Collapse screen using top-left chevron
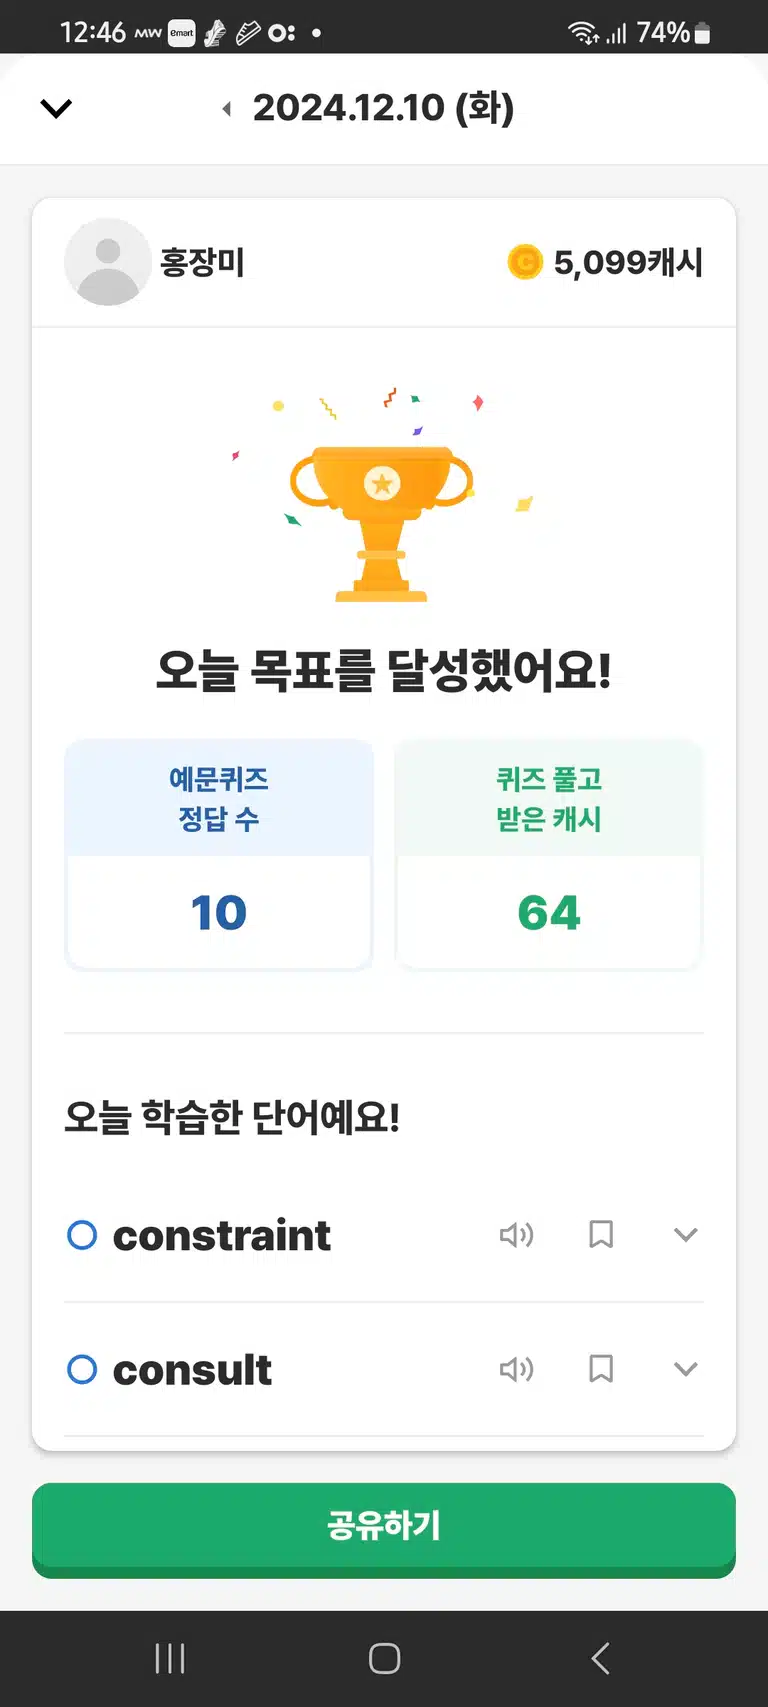This screenshot has width=768, height=1707. click(56, 108)
